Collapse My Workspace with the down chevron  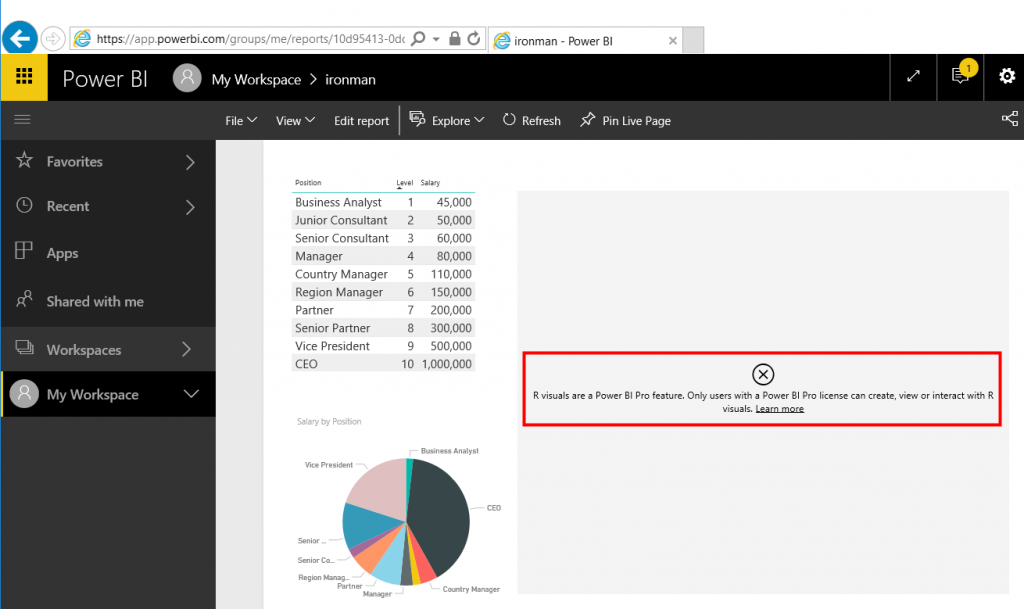[x=191, y=394]
